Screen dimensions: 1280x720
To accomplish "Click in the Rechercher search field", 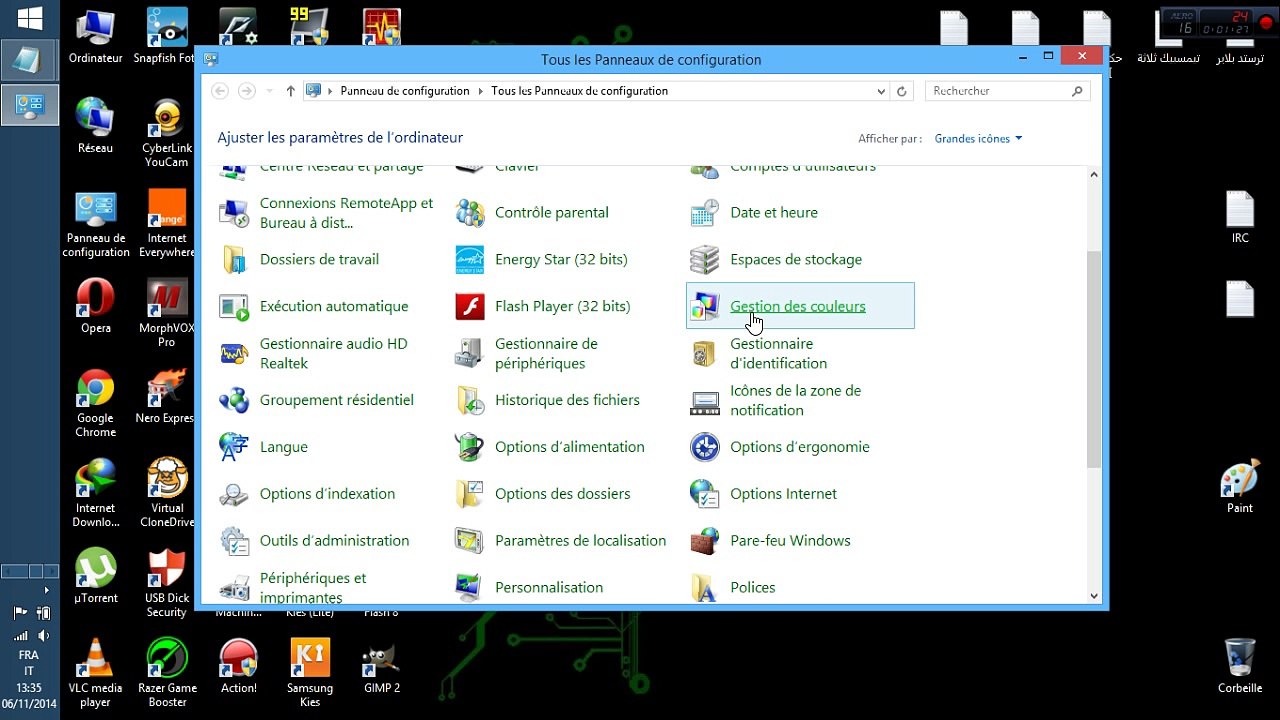I will [x=1007, y=91].
